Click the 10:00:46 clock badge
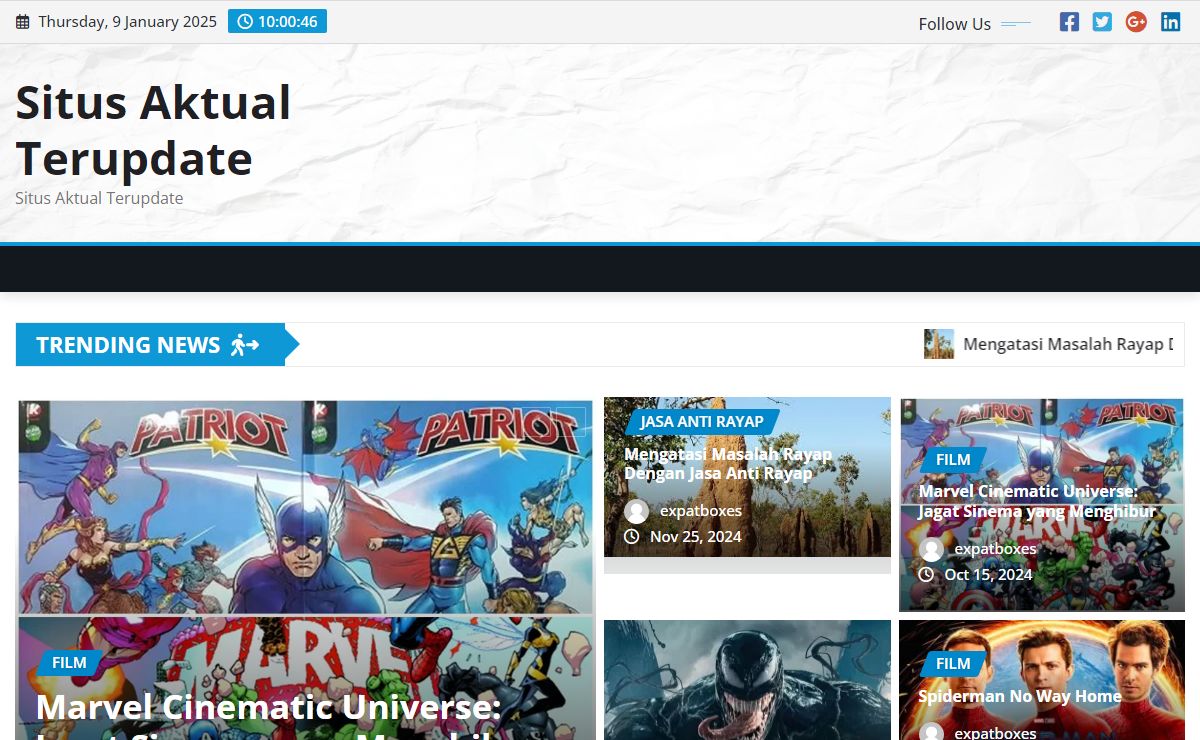Screen dimensions: 1200x740 click(277, 21)
